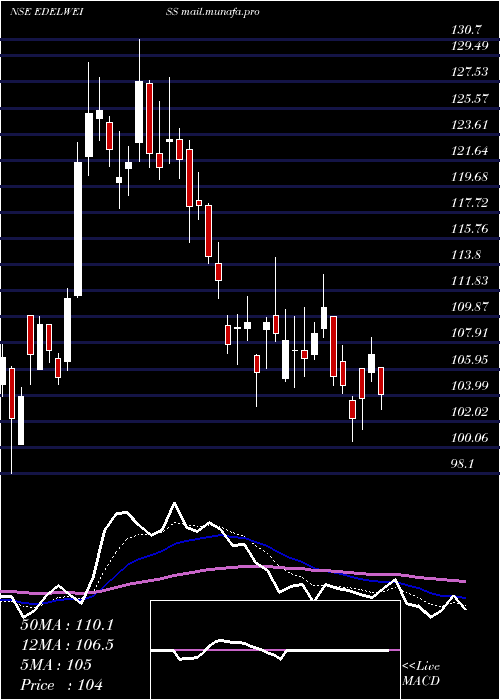Click the 130.7 price axis label
Image resolution: width=500 pixels, height=700 pixels.
coord(466,30)
